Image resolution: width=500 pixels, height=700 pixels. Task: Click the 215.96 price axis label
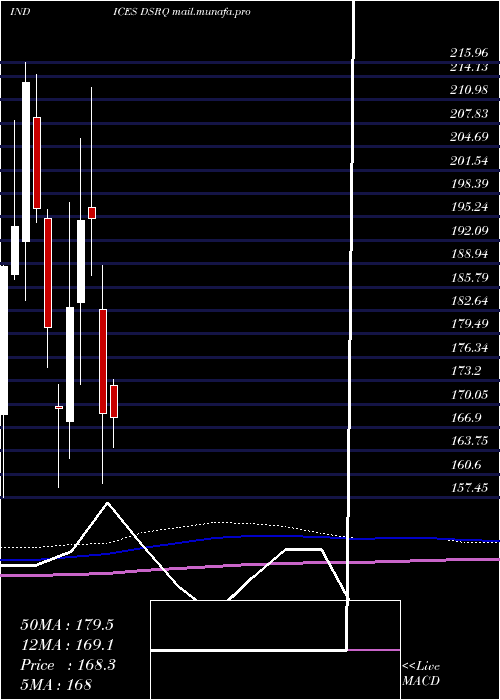pyautogui.click(x=469, y=53)
